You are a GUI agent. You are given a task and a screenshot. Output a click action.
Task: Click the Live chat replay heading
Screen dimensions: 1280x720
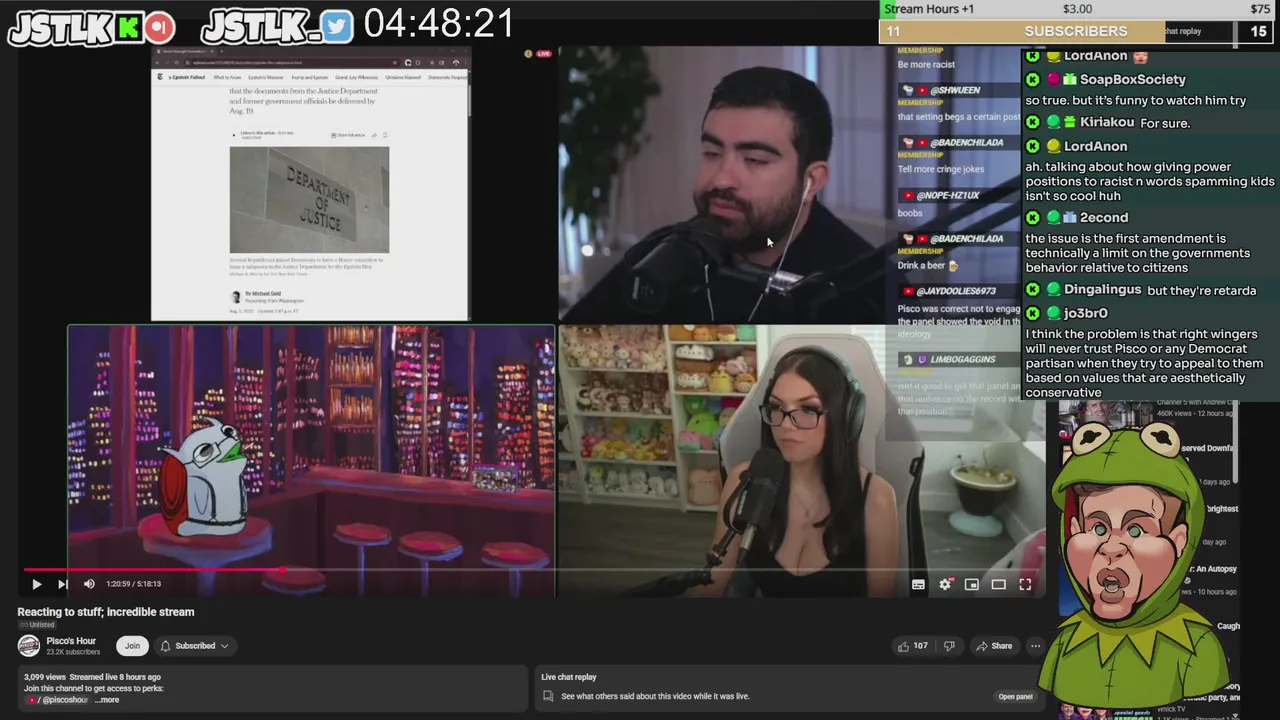(569, 677)
